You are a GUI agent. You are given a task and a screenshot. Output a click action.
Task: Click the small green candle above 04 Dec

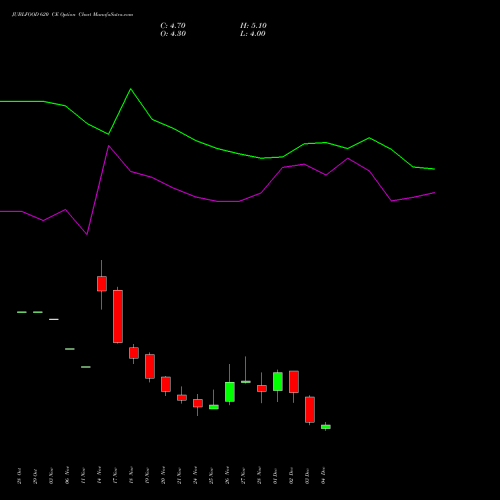(326, 427)
